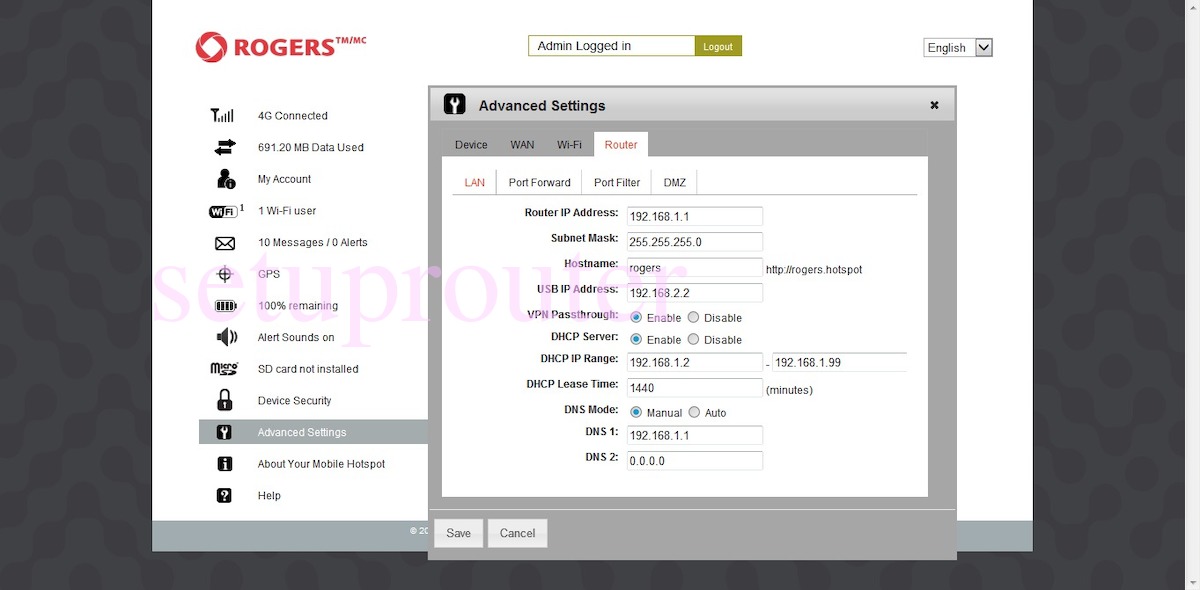This screenshot has width=1200, height=590.
Task: Click the Admin Logged in status box
Action: pyautogui.click(x=611, y=46)
